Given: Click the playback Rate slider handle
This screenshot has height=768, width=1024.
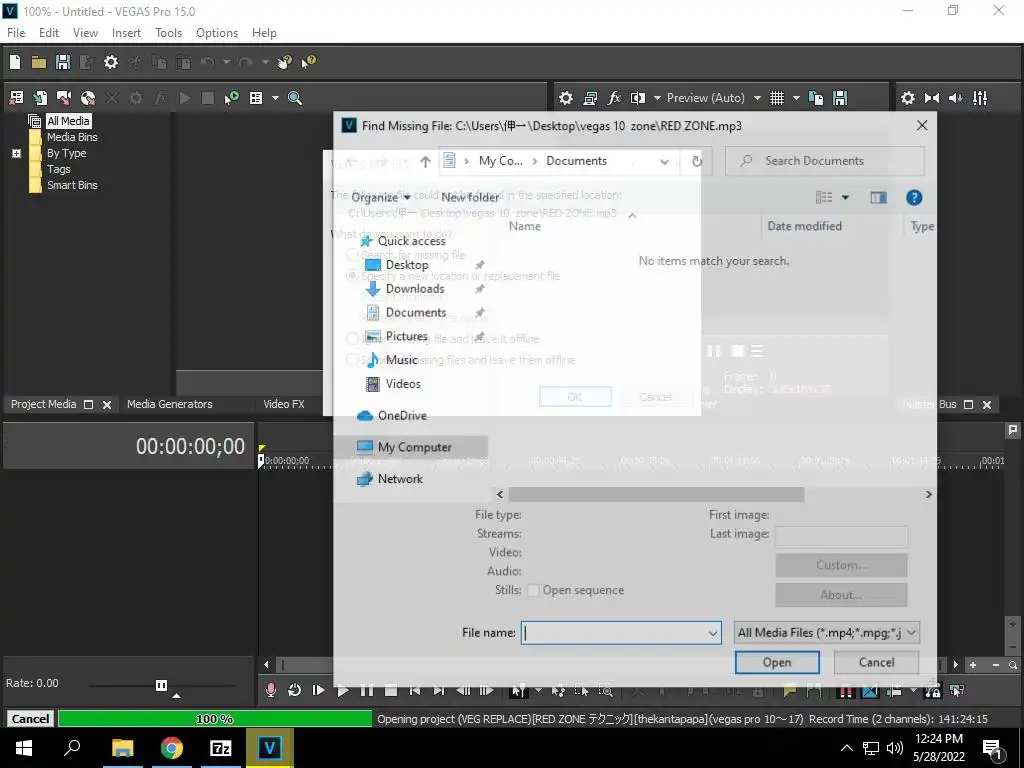Looking at the screenshot, I should click(x=161, y=685).
